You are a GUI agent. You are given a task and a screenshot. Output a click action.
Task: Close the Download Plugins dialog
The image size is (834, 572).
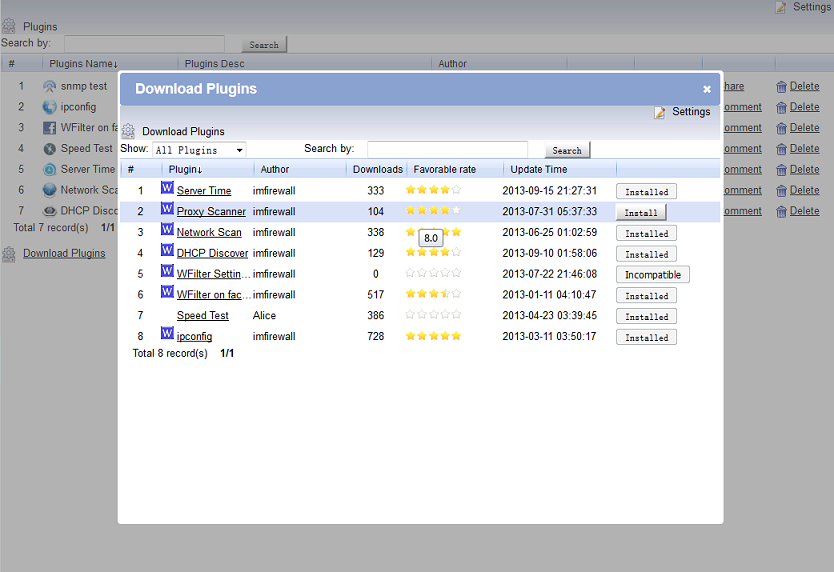[x=707, y=89]
